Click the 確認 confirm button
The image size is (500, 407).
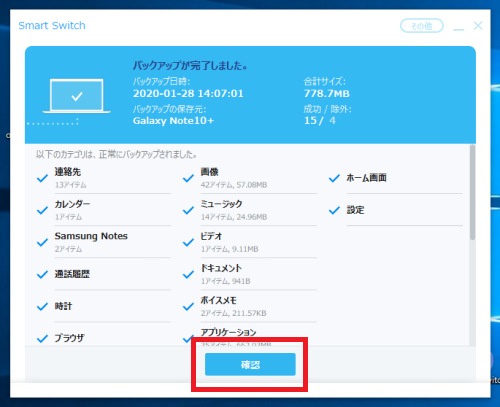coord(250,364)
